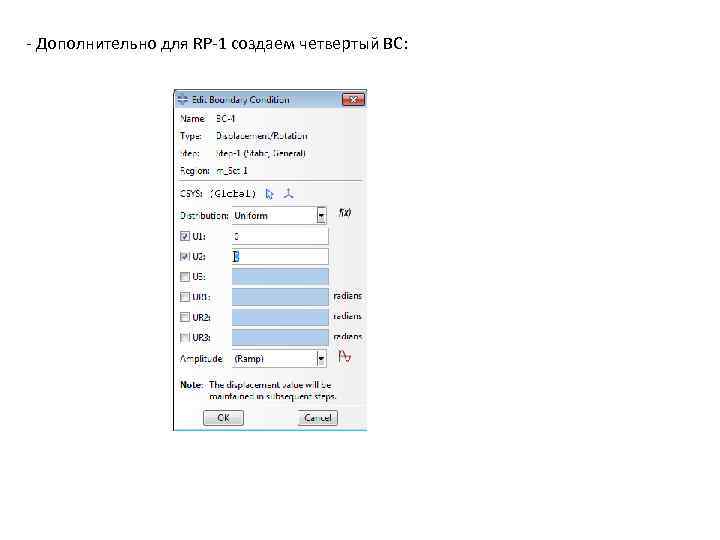Open the Distribution dropdown showing Uniform

279,215
